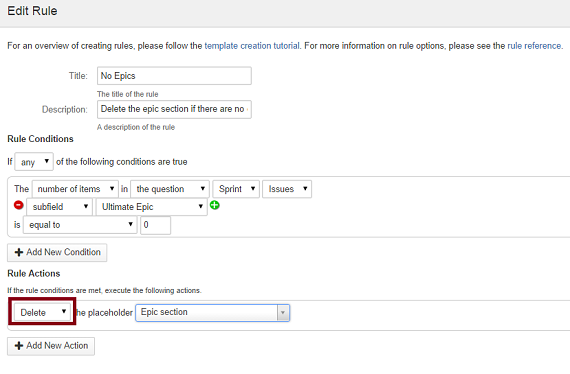Screen dimensions: 570x374
Task: Select the 'Edit Rule' page title
Action: click(x=32, y=11)
